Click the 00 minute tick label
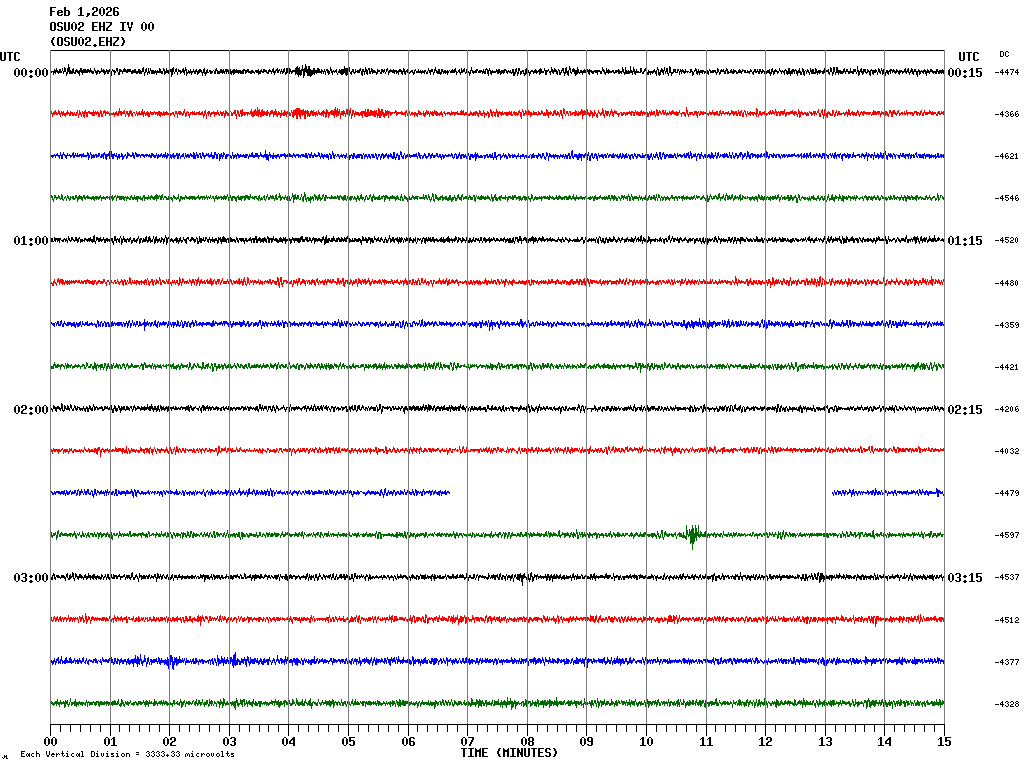 click(51, 742)
